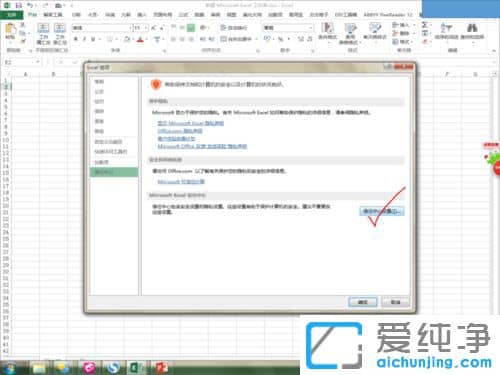Click the Undo arrow in the quick access toolbar
The height and width of the screenshot is (375, 500).
(x=30, y=5)
